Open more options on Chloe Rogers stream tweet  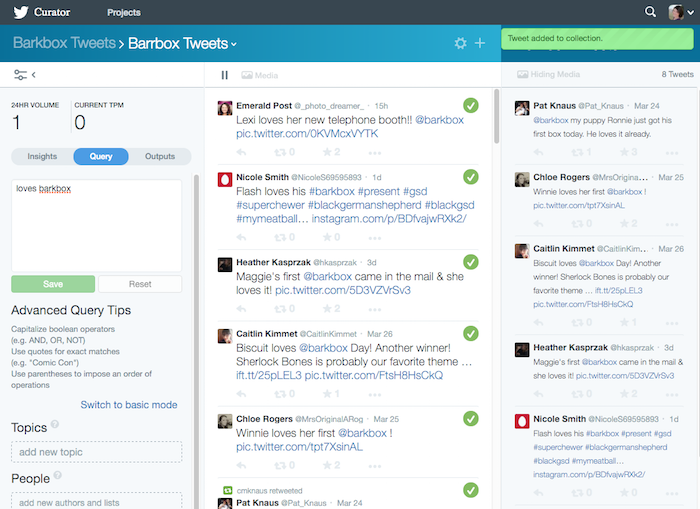coord(375,466)
